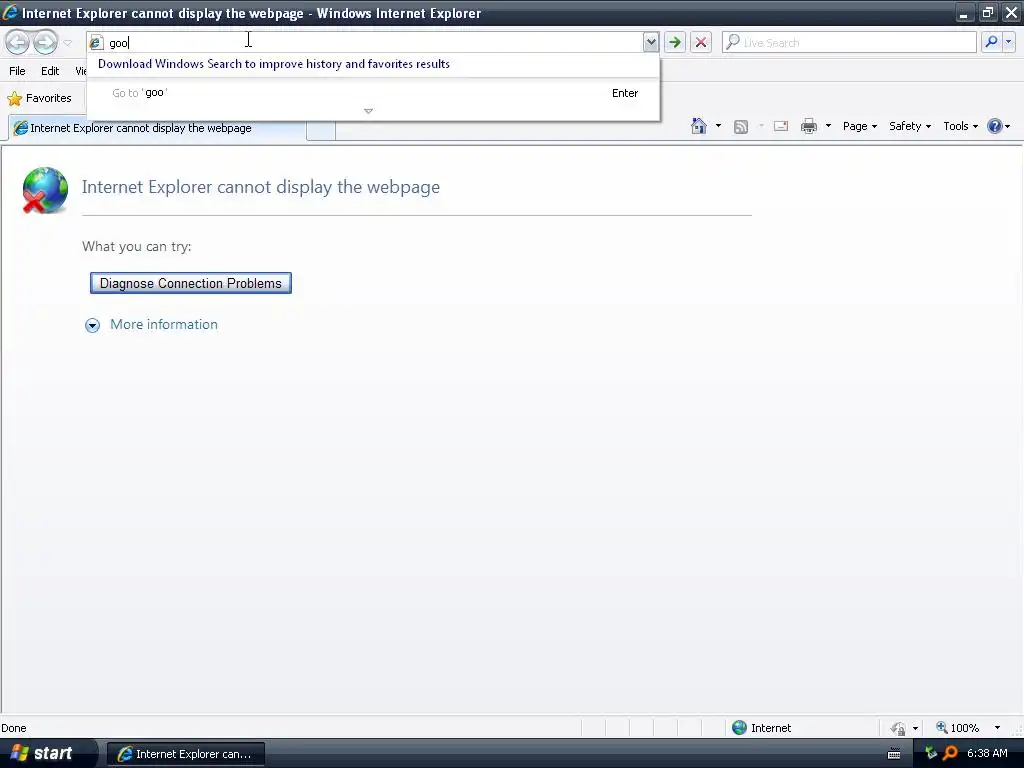The width and height of the screenshot is (1024, 768).
Task: Select the 'Internet Explorer cannot display the webpage' tab
Action: (x=157, y=128)
